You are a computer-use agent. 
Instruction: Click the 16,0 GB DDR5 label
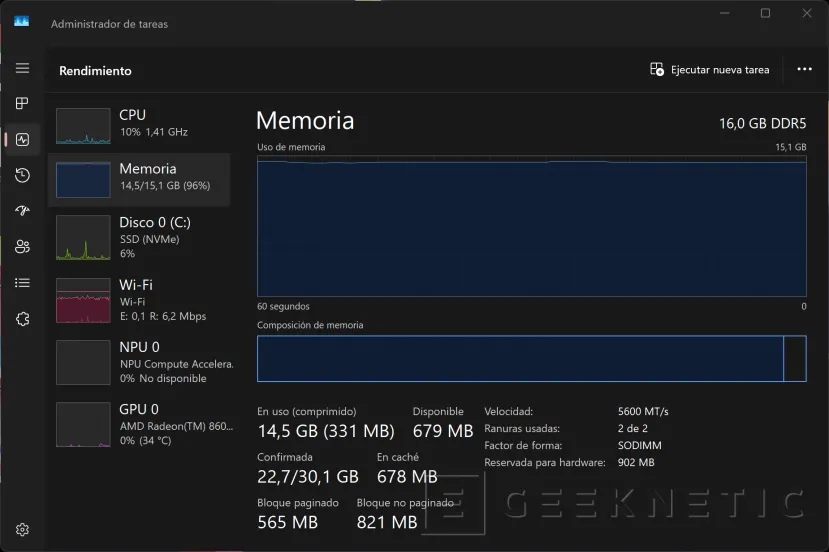pos(762,124)
